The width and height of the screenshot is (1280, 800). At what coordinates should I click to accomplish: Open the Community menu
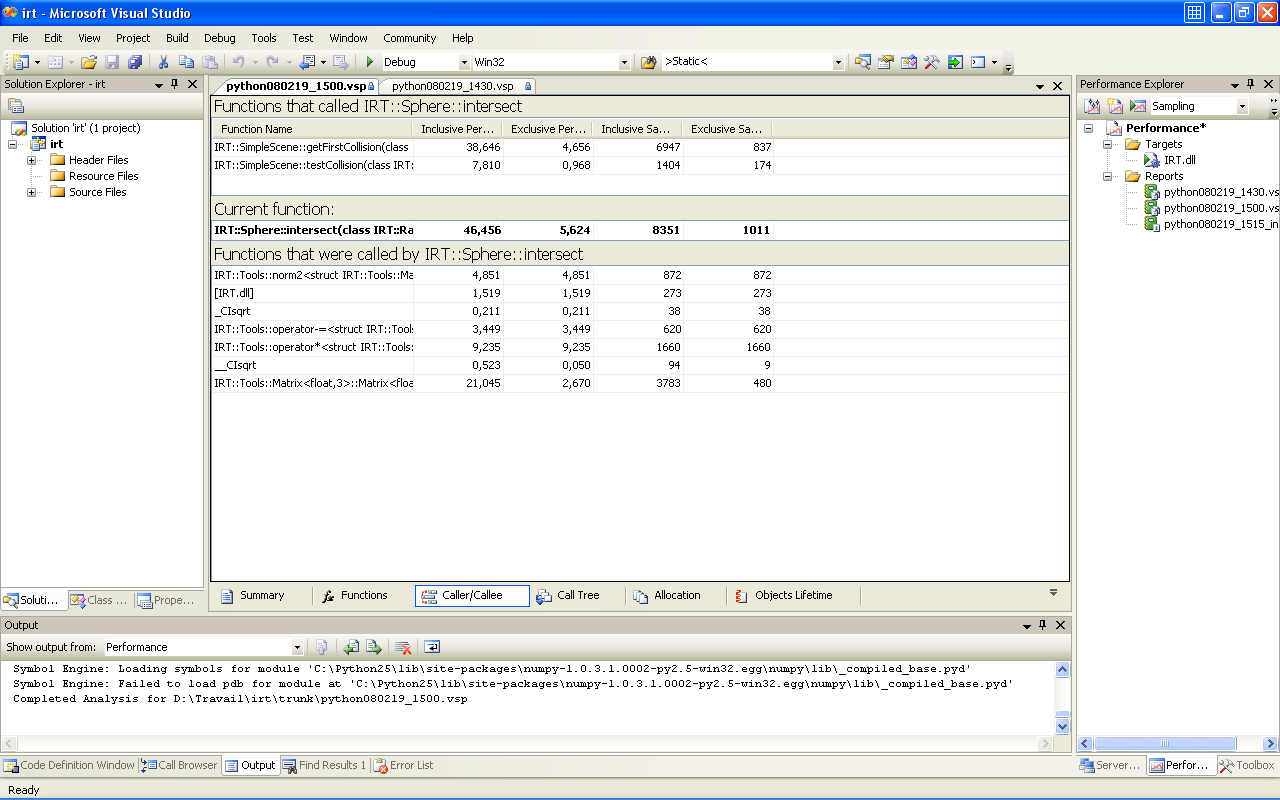click(x=409, y=38)
